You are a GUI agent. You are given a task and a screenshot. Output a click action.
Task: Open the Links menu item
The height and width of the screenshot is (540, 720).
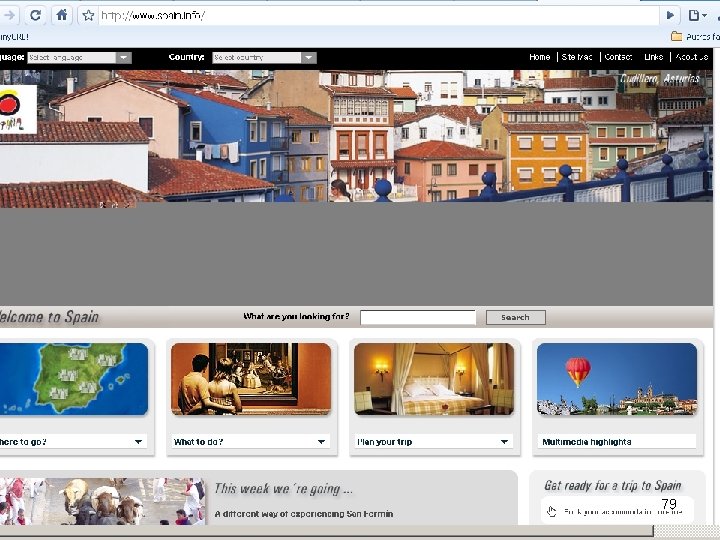[653, 57]
